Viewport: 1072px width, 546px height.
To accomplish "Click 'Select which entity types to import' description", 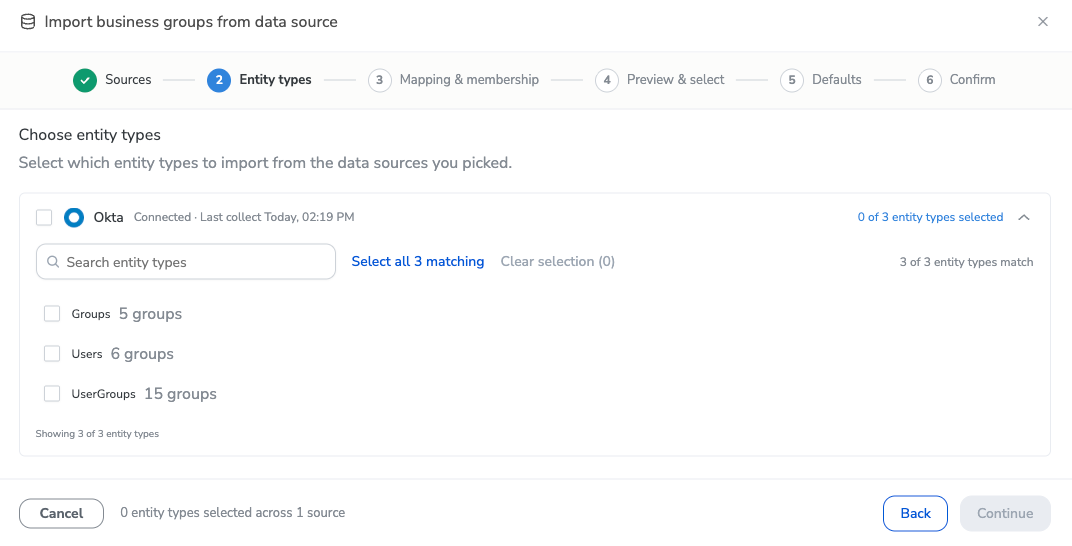I will (265, 163).
